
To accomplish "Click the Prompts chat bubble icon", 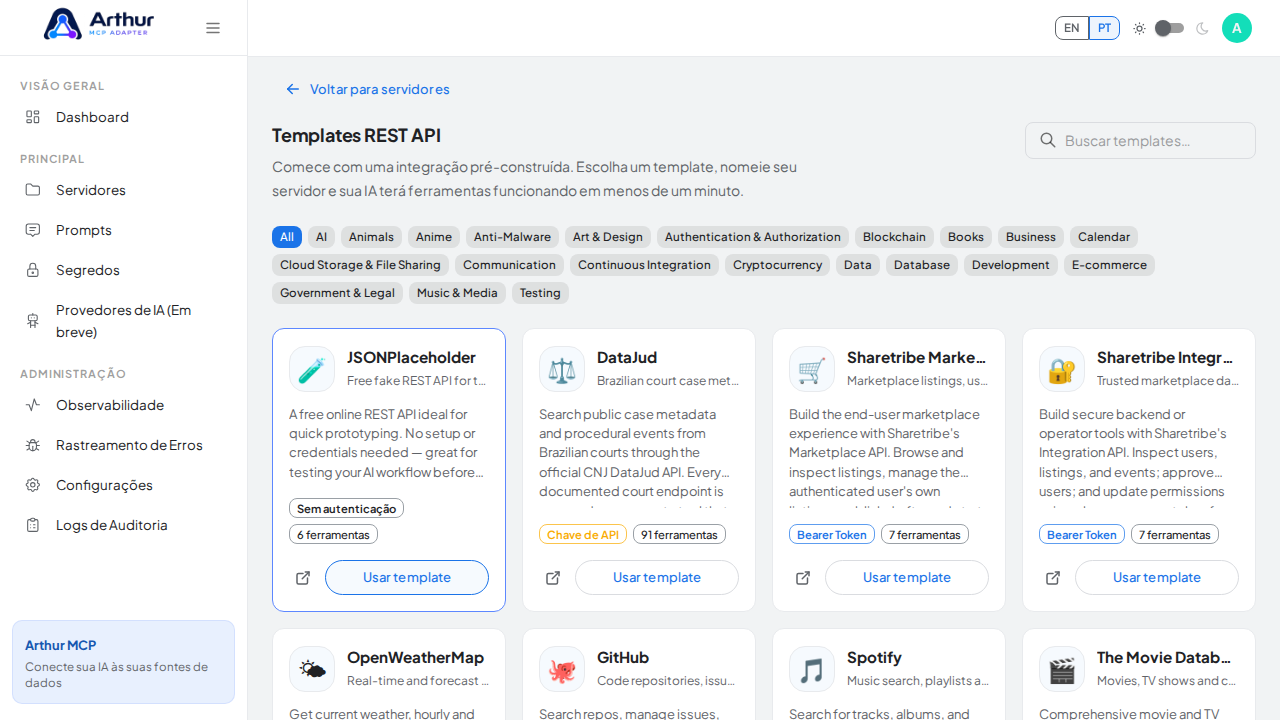I will click(33, 230).
